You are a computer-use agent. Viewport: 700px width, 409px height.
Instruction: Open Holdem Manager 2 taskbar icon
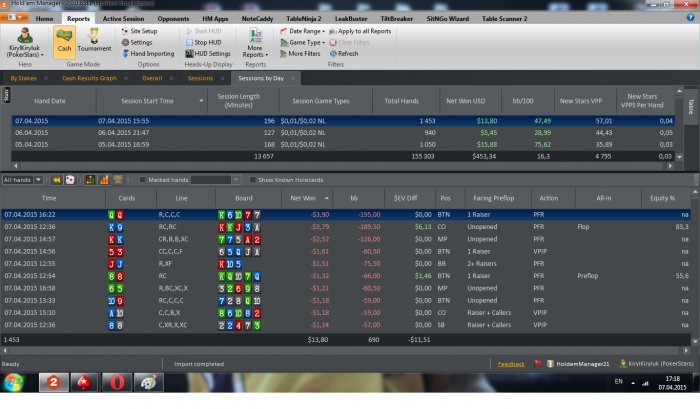pos(54,383)
